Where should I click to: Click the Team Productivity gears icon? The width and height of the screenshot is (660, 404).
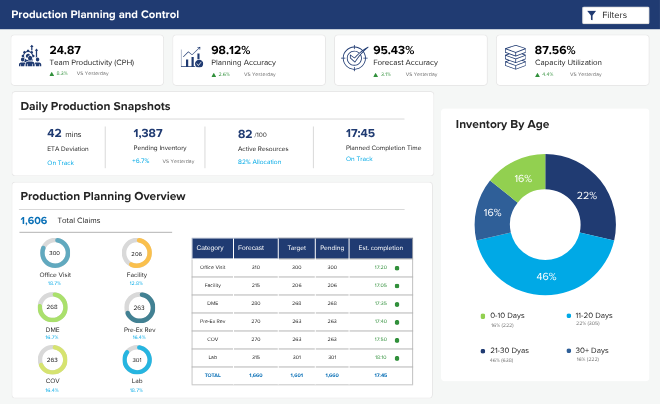pyautogui.click(x=30, y=56)
